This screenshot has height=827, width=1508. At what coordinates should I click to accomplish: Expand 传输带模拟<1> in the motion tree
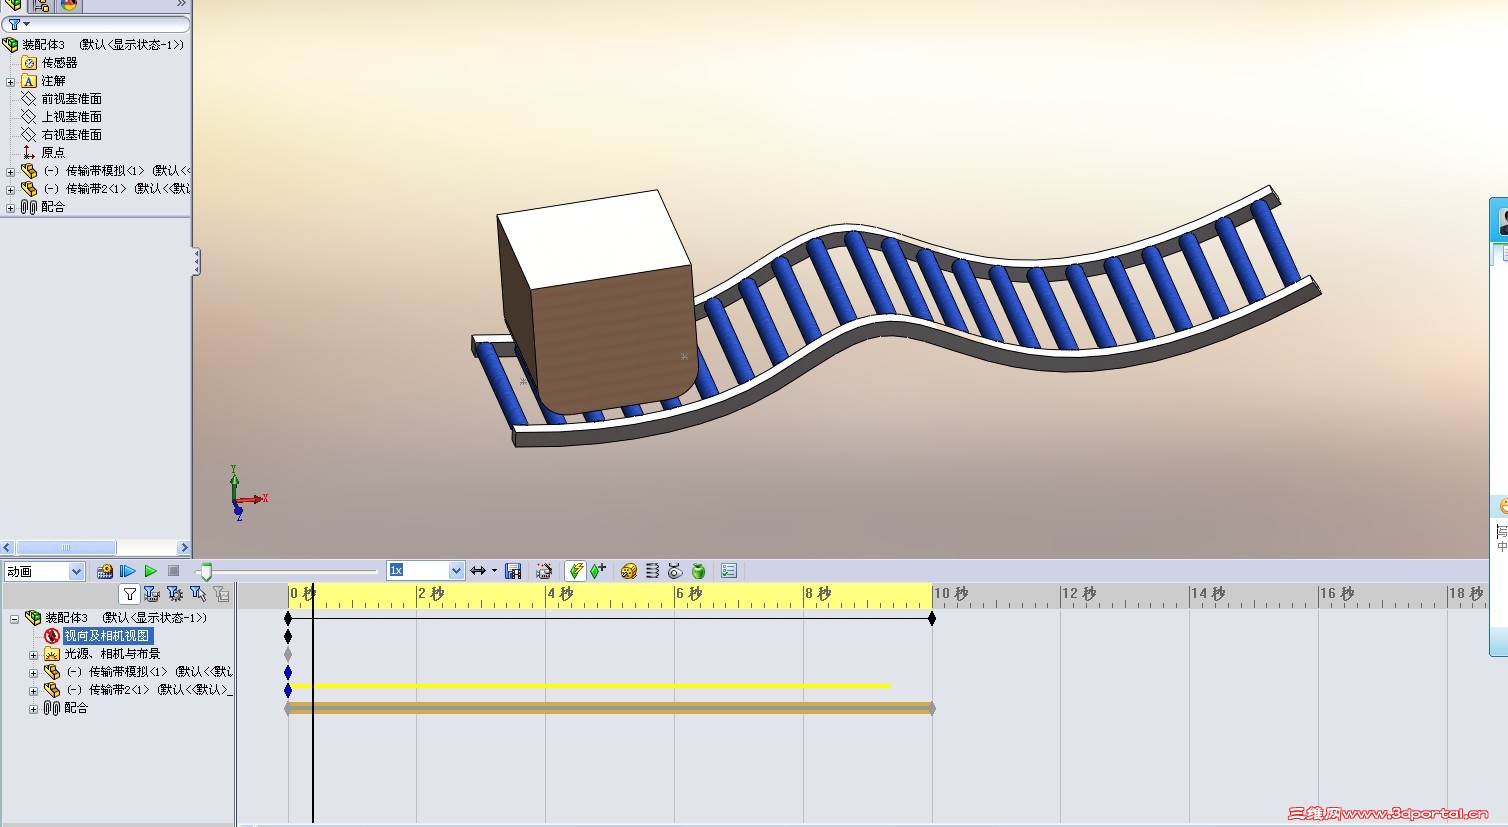(x=33, y=673)
